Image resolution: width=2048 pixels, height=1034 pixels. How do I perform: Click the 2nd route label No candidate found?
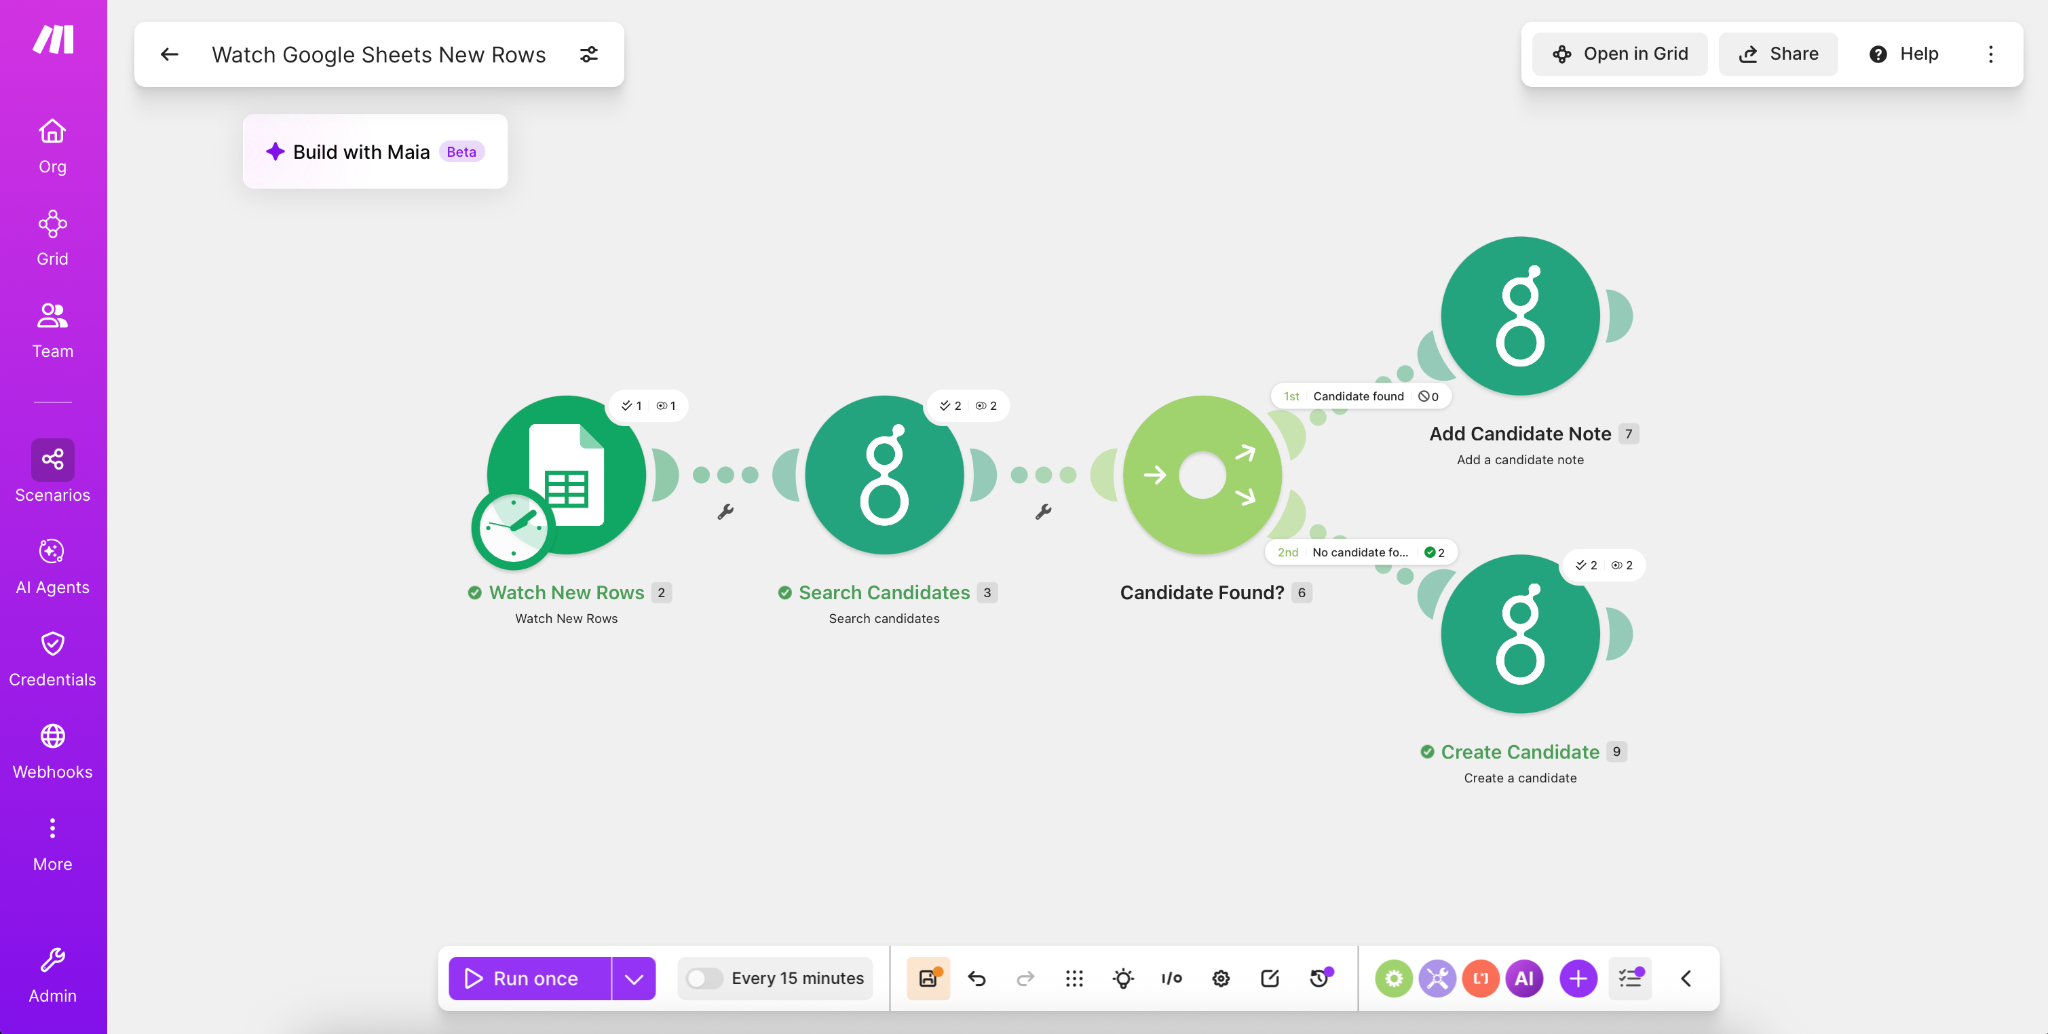pyautogui.click(x=1361, y=552)
